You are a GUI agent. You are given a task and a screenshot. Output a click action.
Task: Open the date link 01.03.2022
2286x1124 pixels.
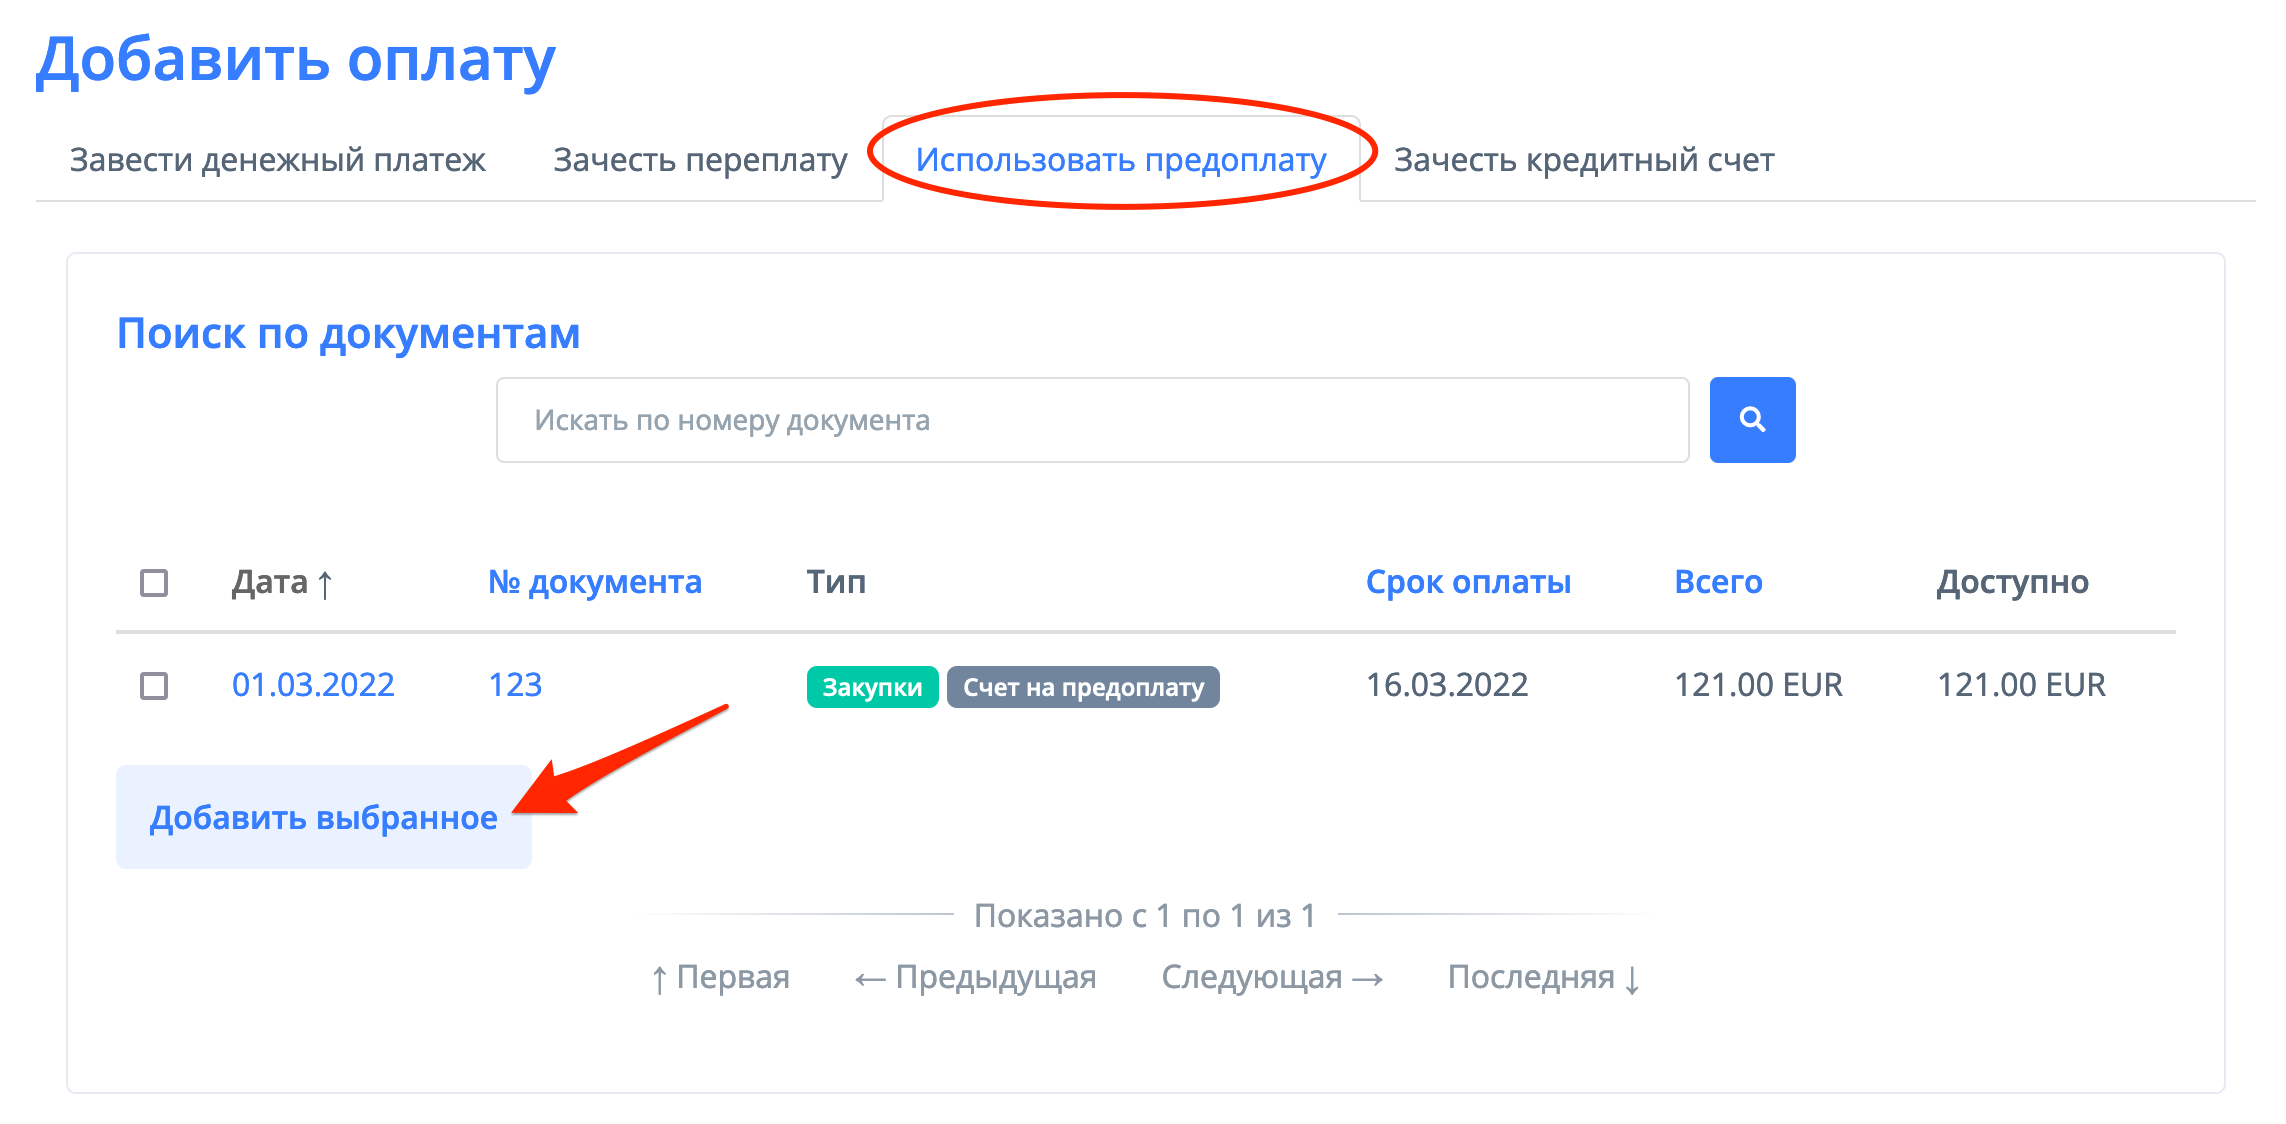(313, 685)
